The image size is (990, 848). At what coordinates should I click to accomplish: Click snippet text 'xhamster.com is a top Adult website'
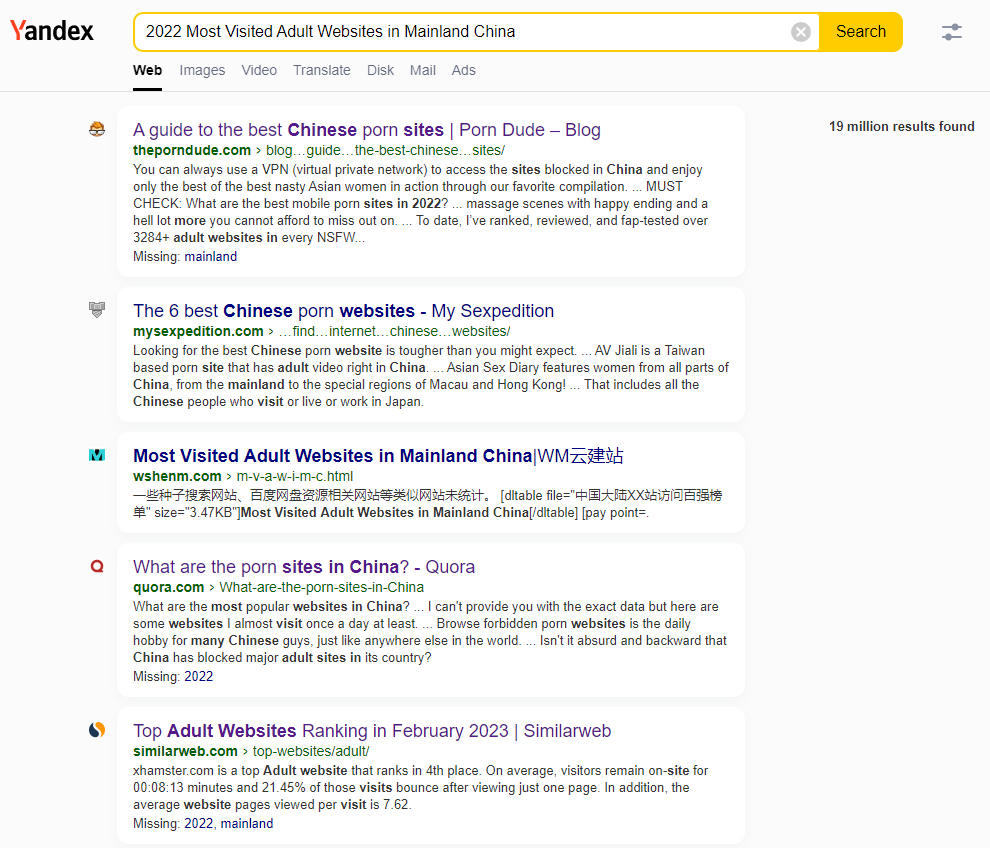(420, 787)
